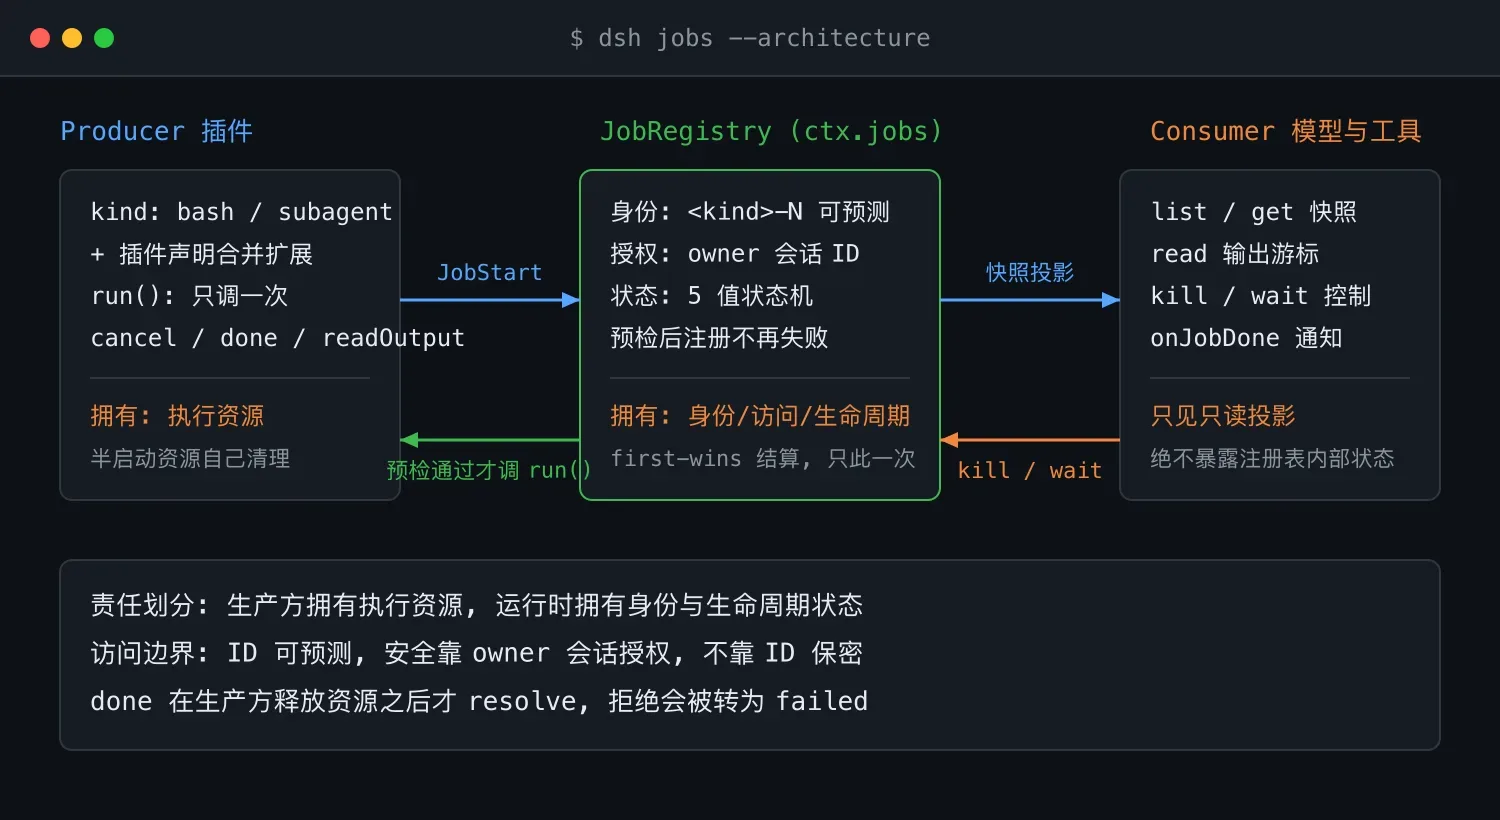1500x820 pixels.
Task: Click the orange text '只见只读投影'
Action: pos(1223,416)
